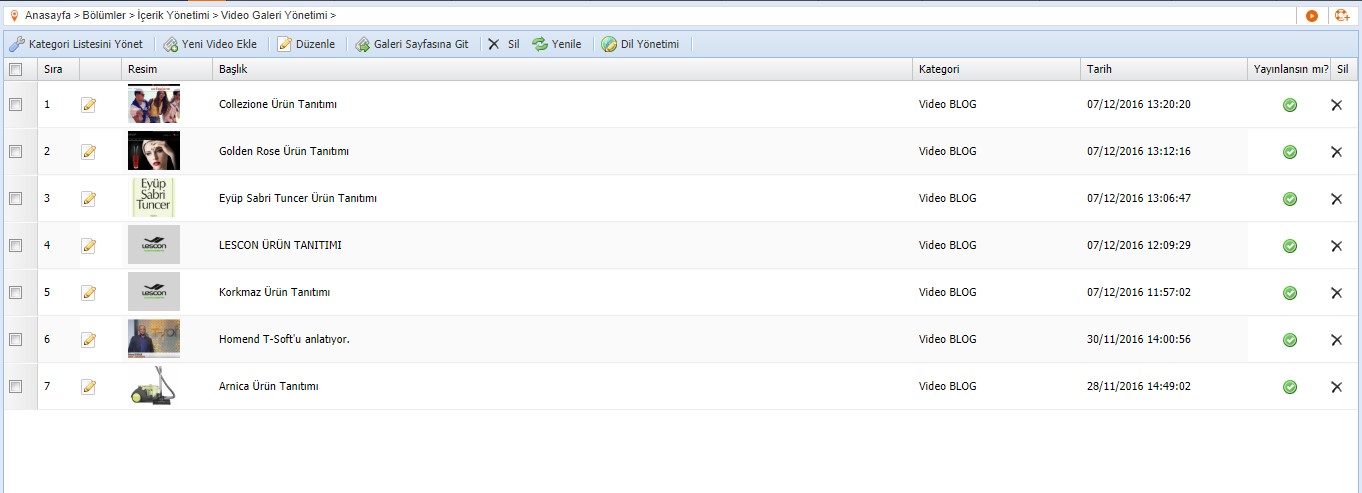
Task: Select checkbox for row 2 Golden Rose
Action: [x=15, y=152]
